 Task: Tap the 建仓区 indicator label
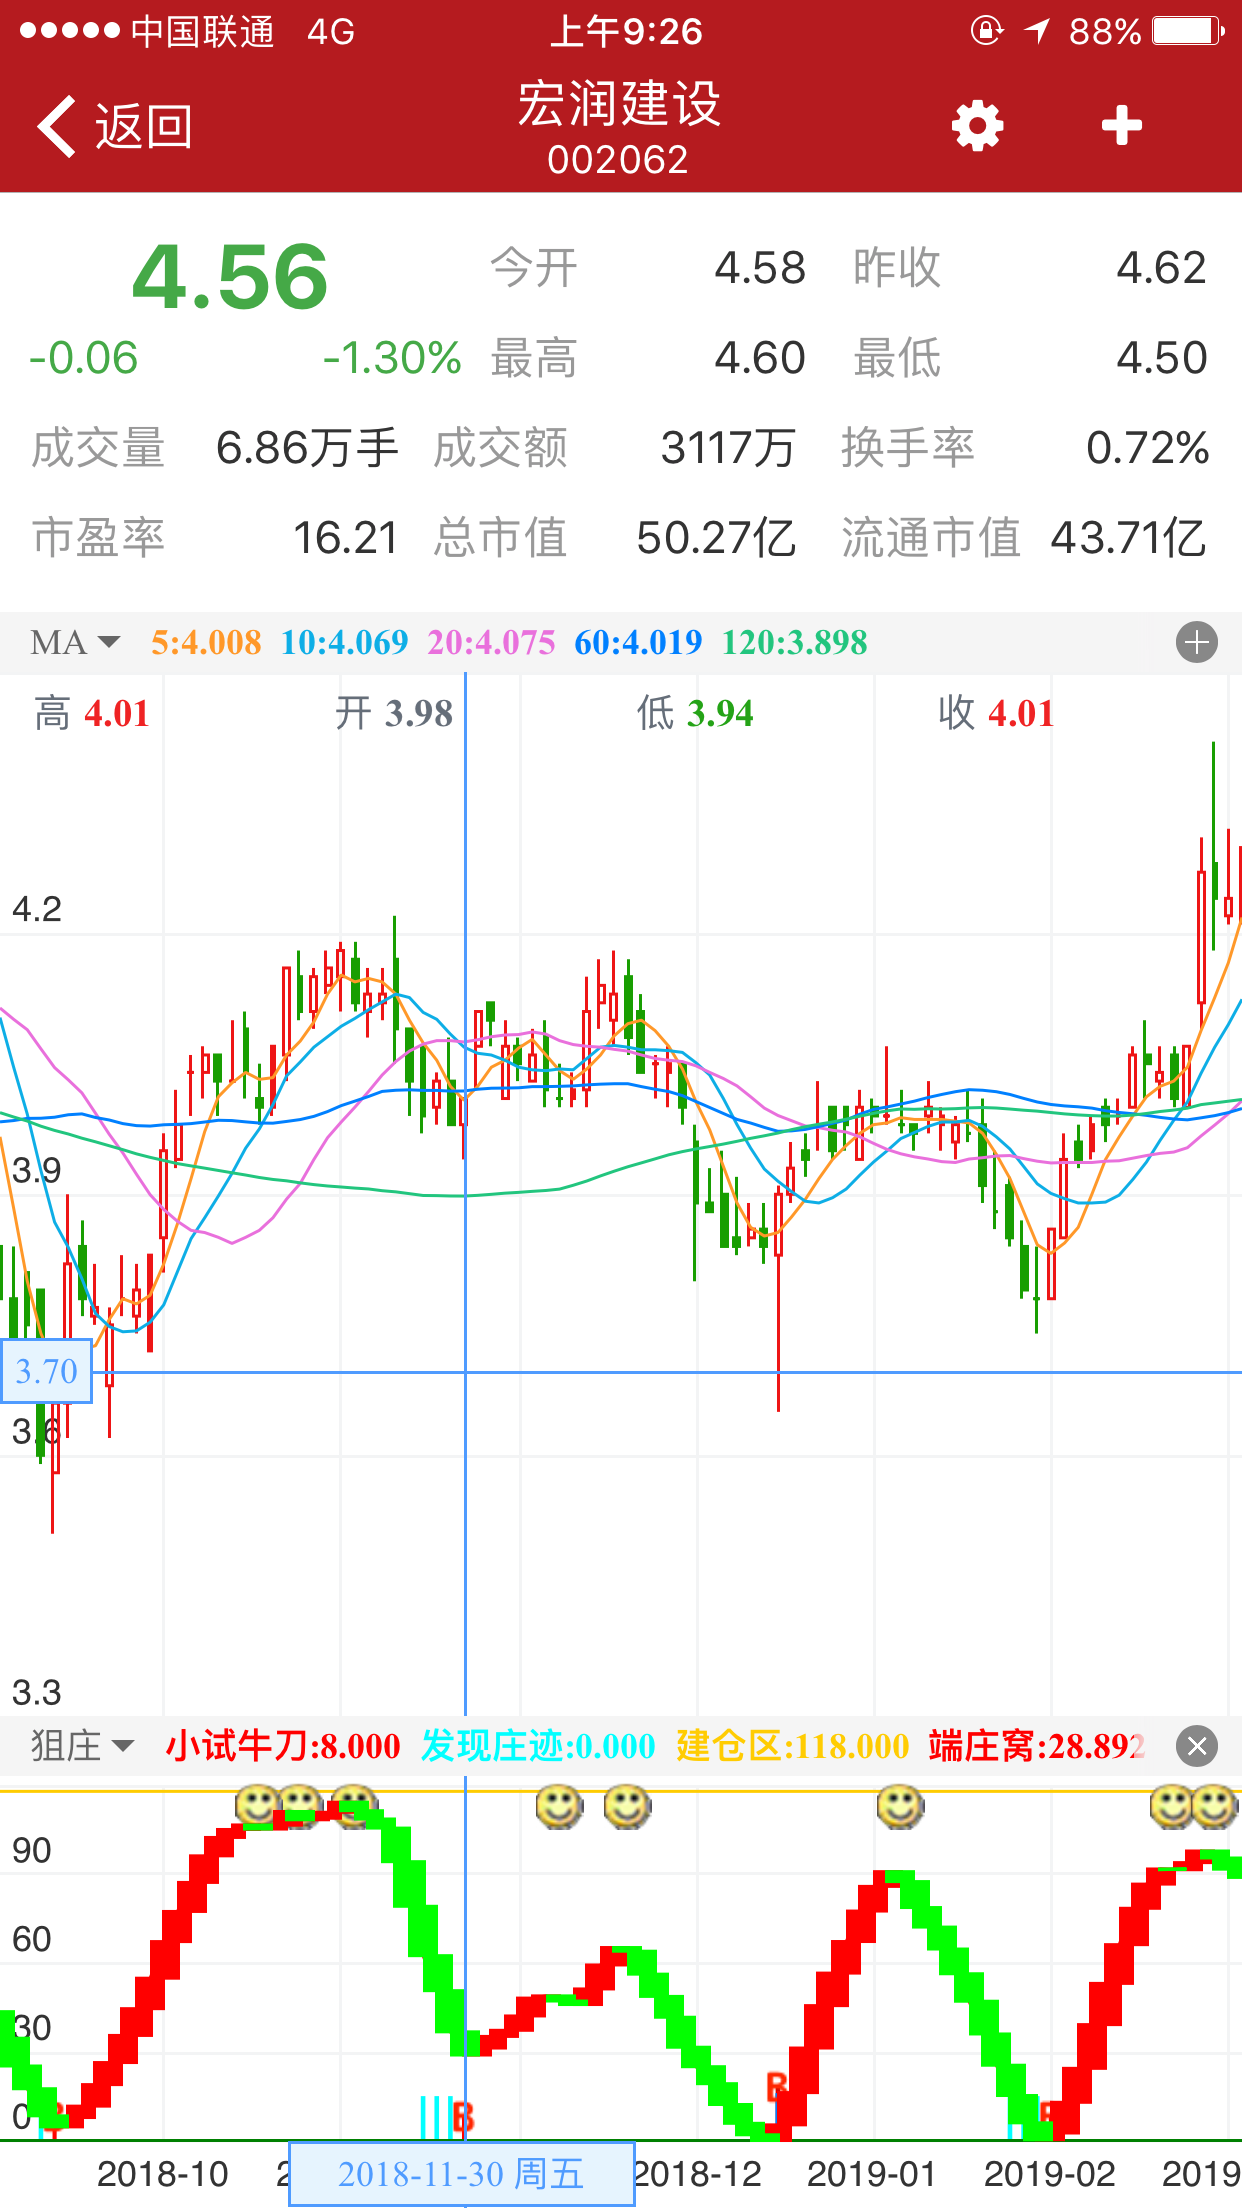(x=792, y=1746)
